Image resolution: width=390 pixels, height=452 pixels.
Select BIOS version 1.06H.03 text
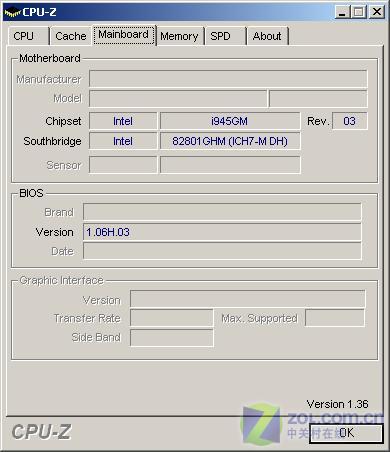click(108, 232)
